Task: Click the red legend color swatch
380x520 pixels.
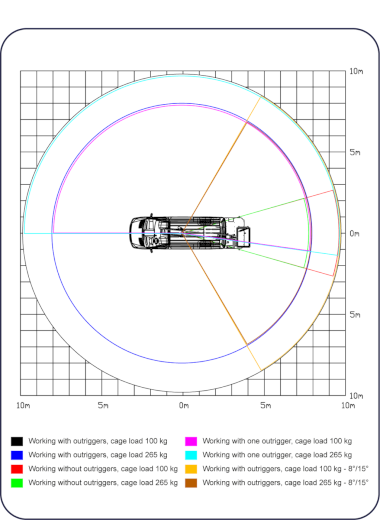Action: point(17,469)
